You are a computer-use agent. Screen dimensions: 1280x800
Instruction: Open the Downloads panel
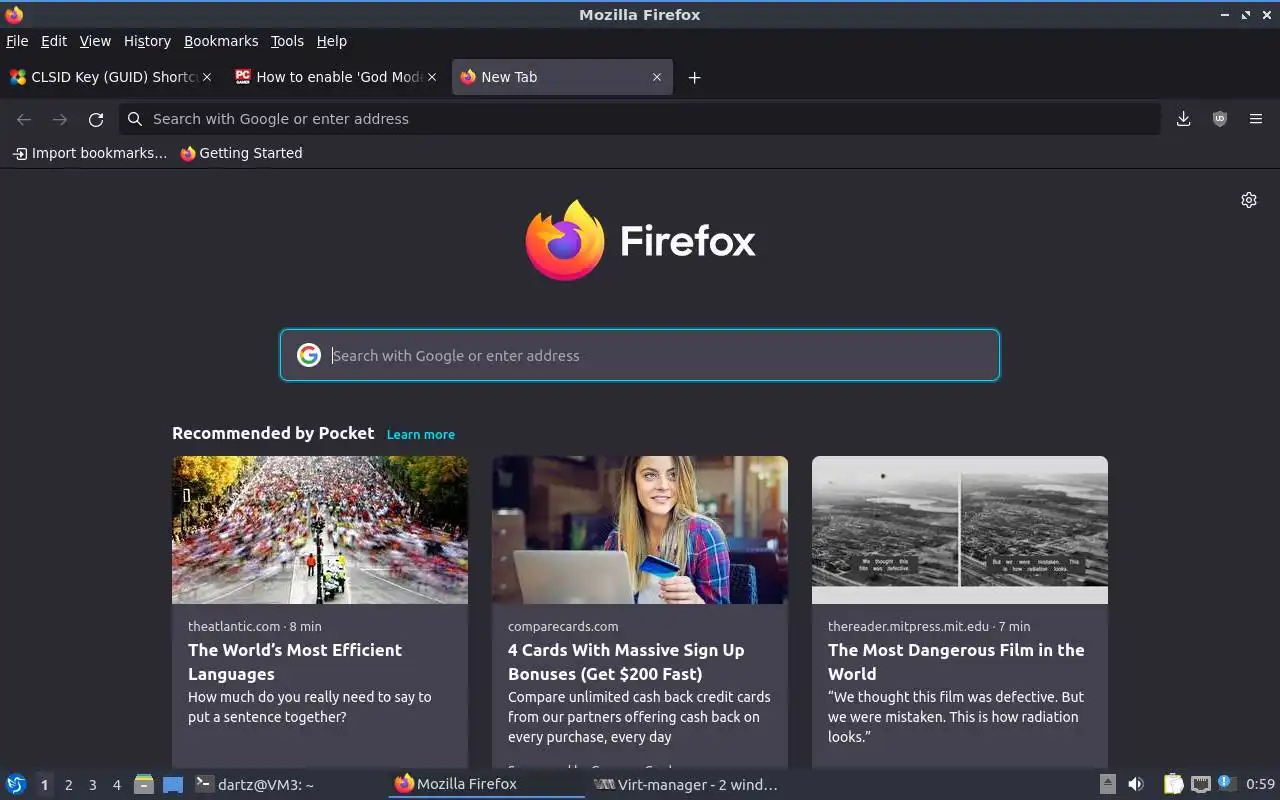tap(1183, 119)
